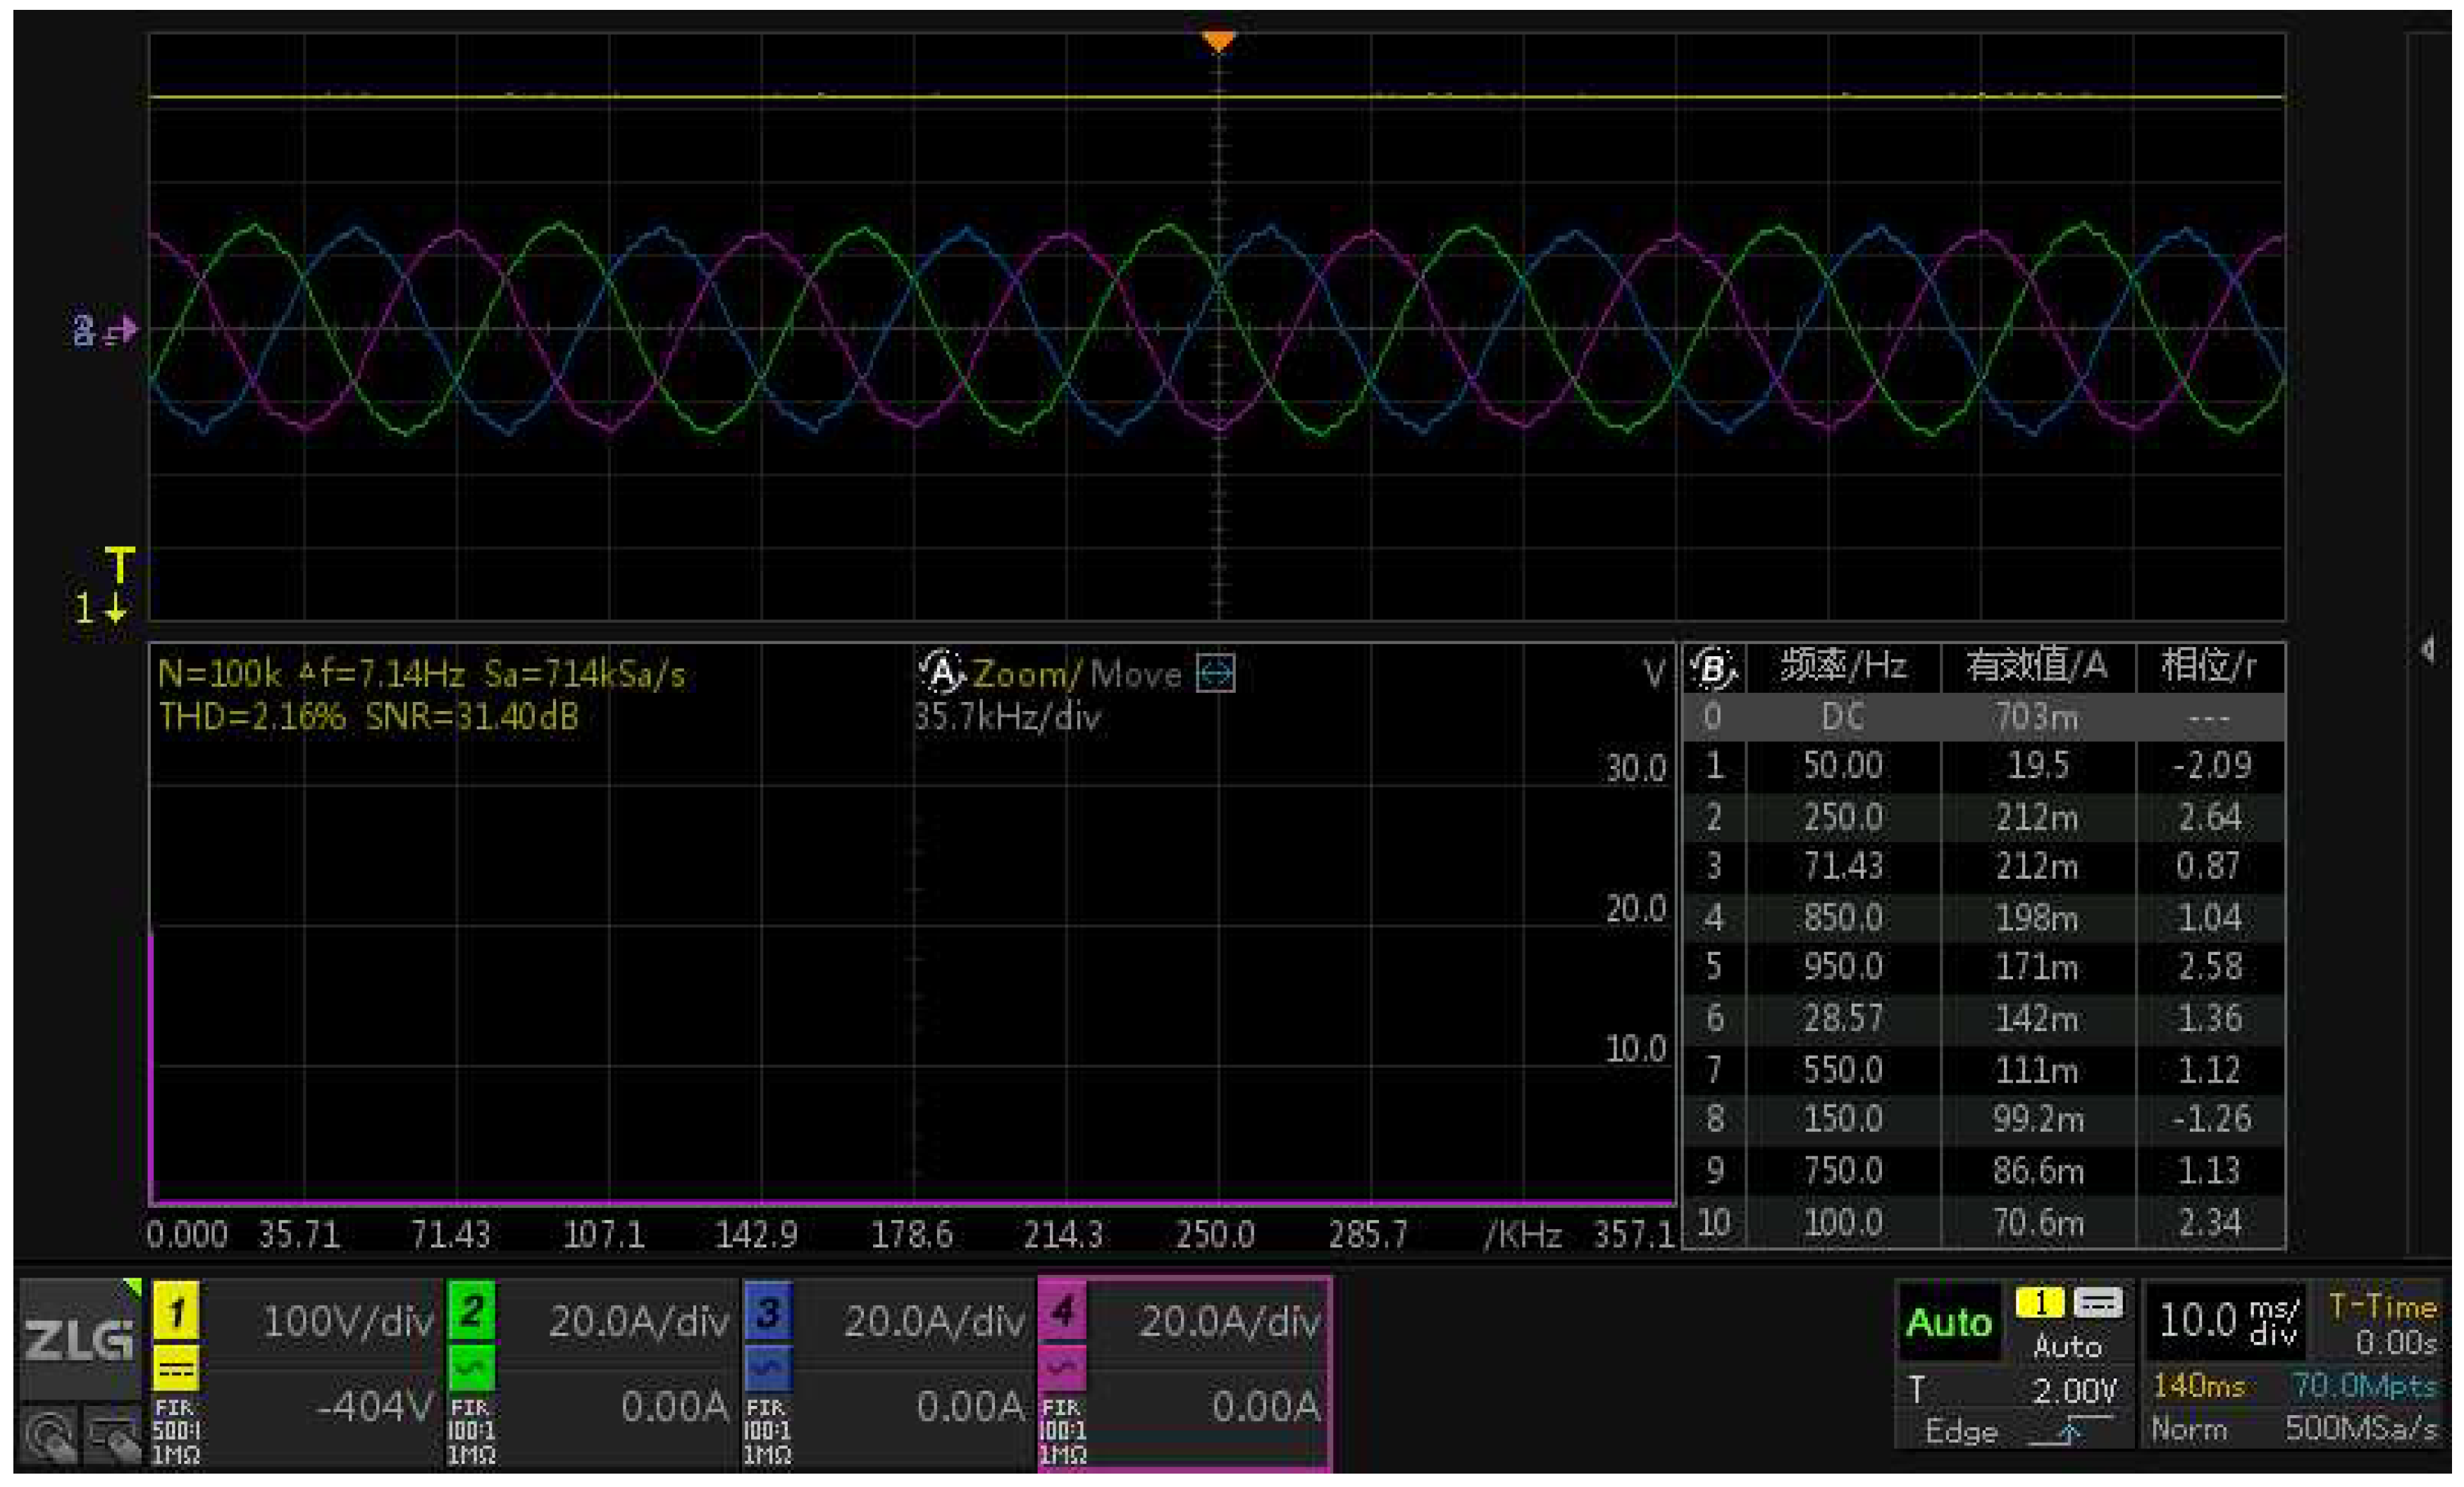Tap the touch-pen icon beside the gesture icon

(x=112, y=1438)
